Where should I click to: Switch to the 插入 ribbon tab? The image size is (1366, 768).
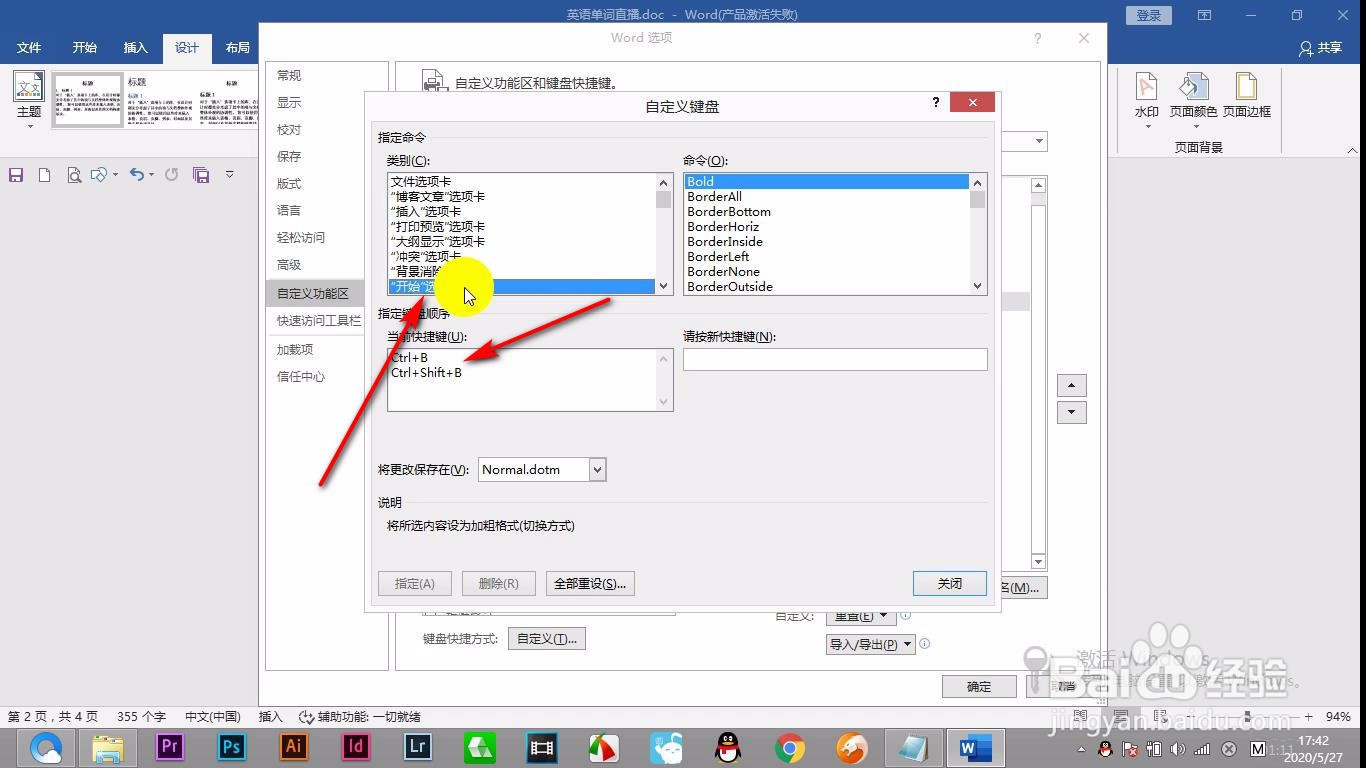coord(135,48)
